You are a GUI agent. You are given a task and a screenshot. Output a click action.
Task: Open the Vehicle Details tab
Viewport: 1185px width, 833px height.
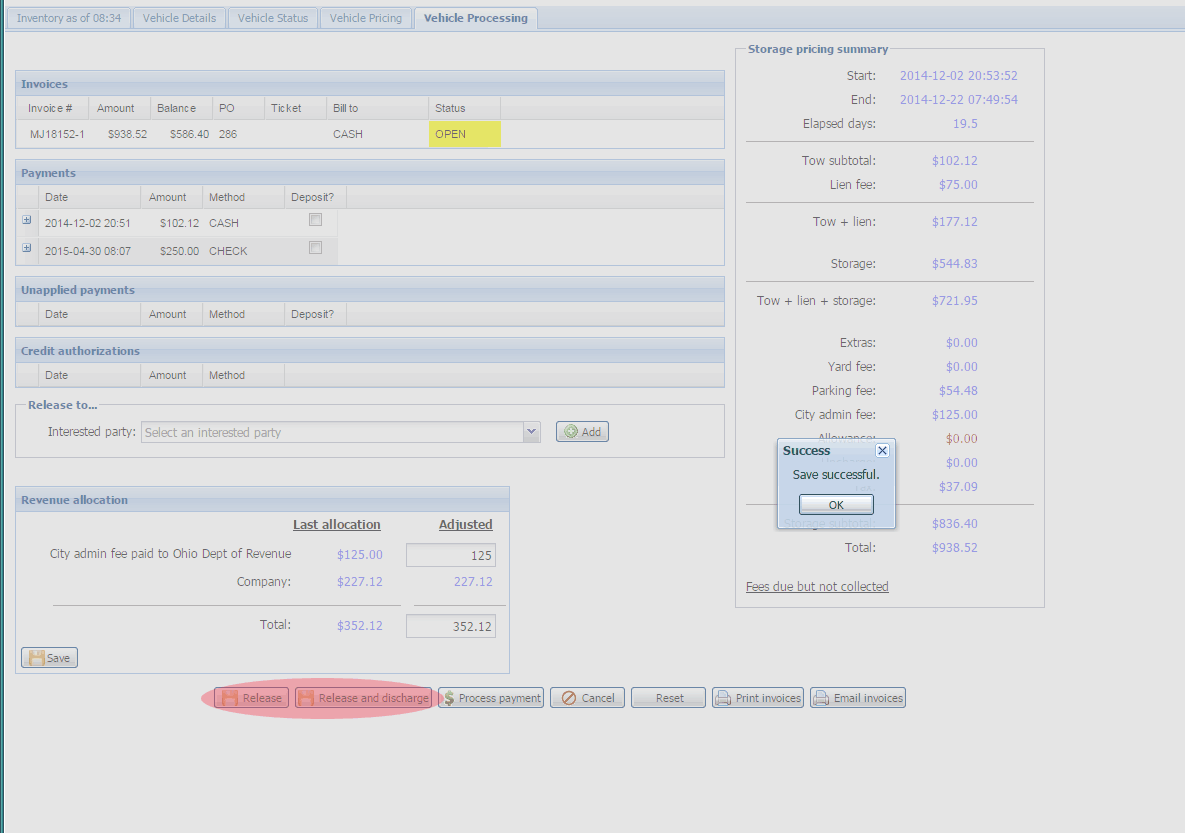pos(179,18)
